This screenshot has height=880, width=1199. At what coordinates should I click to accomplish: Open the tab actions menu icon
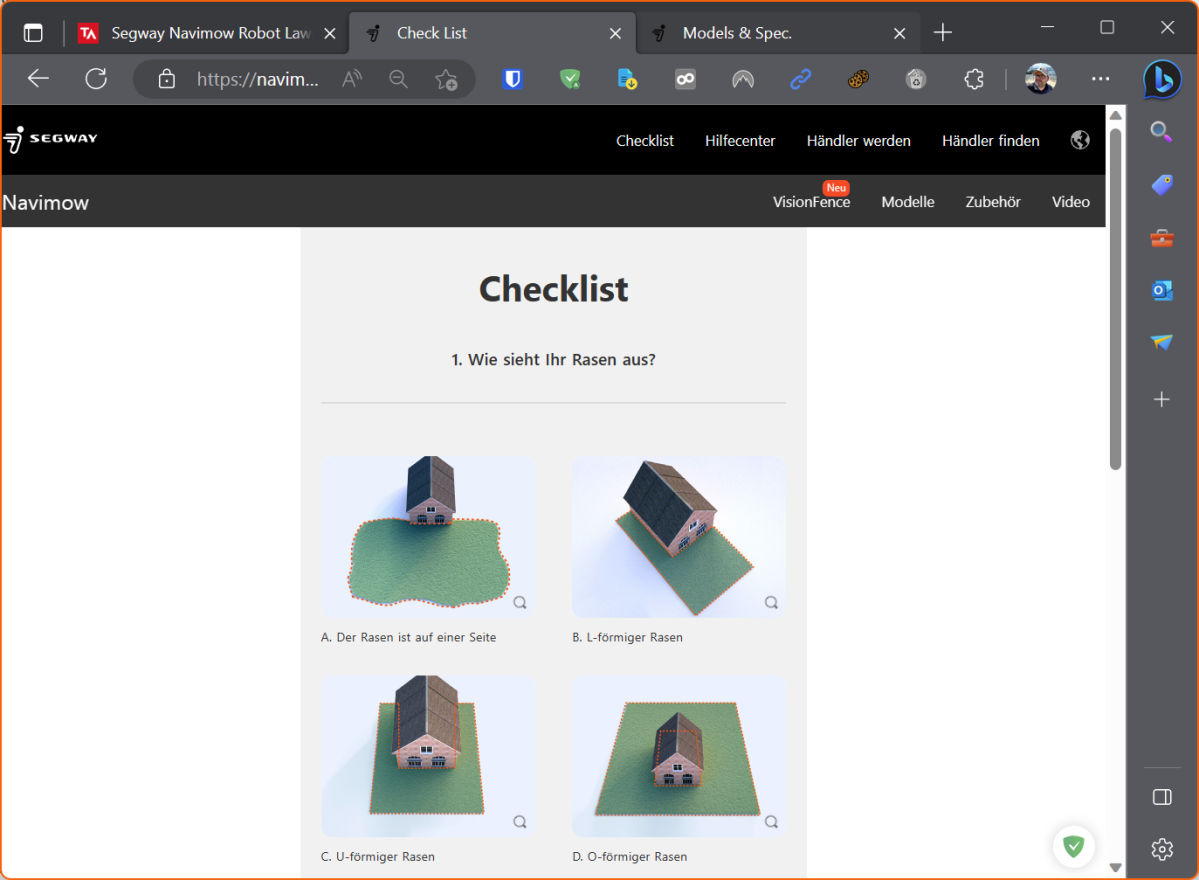pyautogui.click(x=33, y=33)
